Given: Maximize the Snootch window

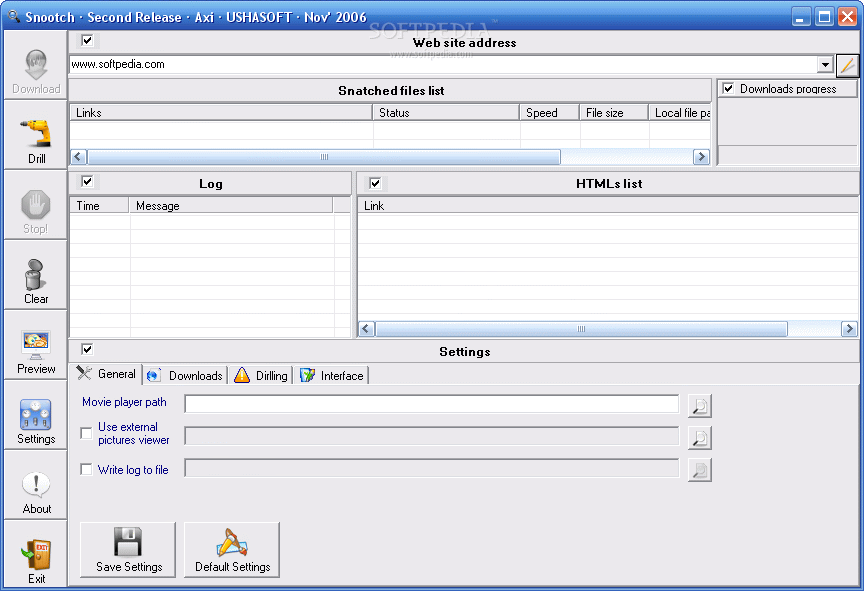Looking at the screenshot, I should (x=824, y=17).
